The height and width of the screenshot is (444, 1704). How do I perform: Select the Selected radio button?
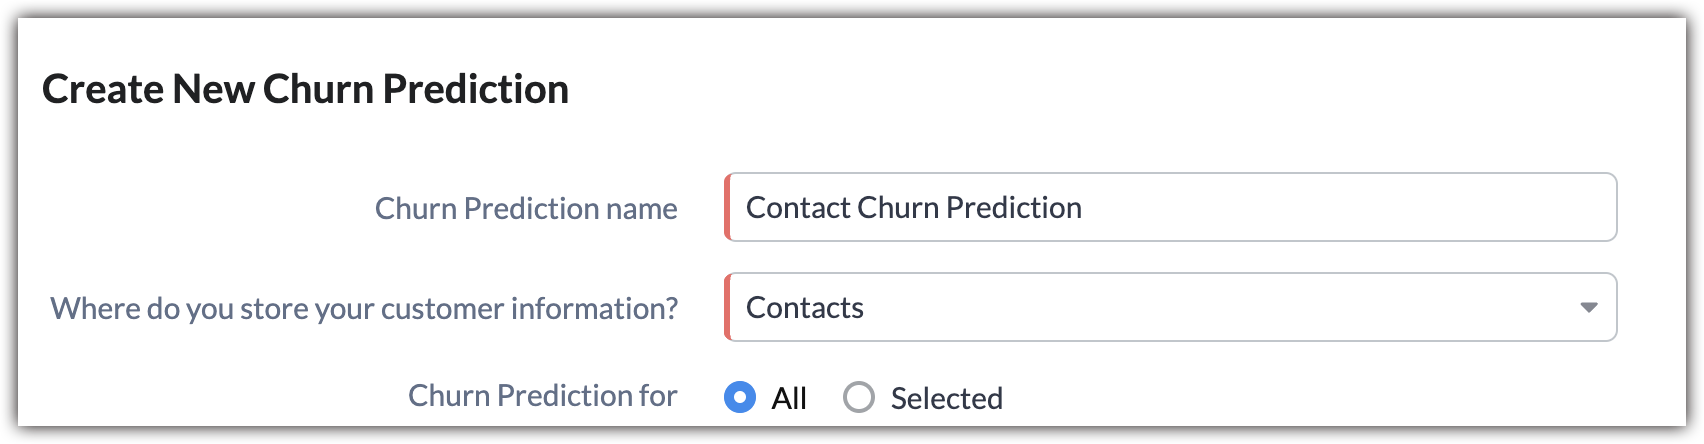click(x=858, y=398)
